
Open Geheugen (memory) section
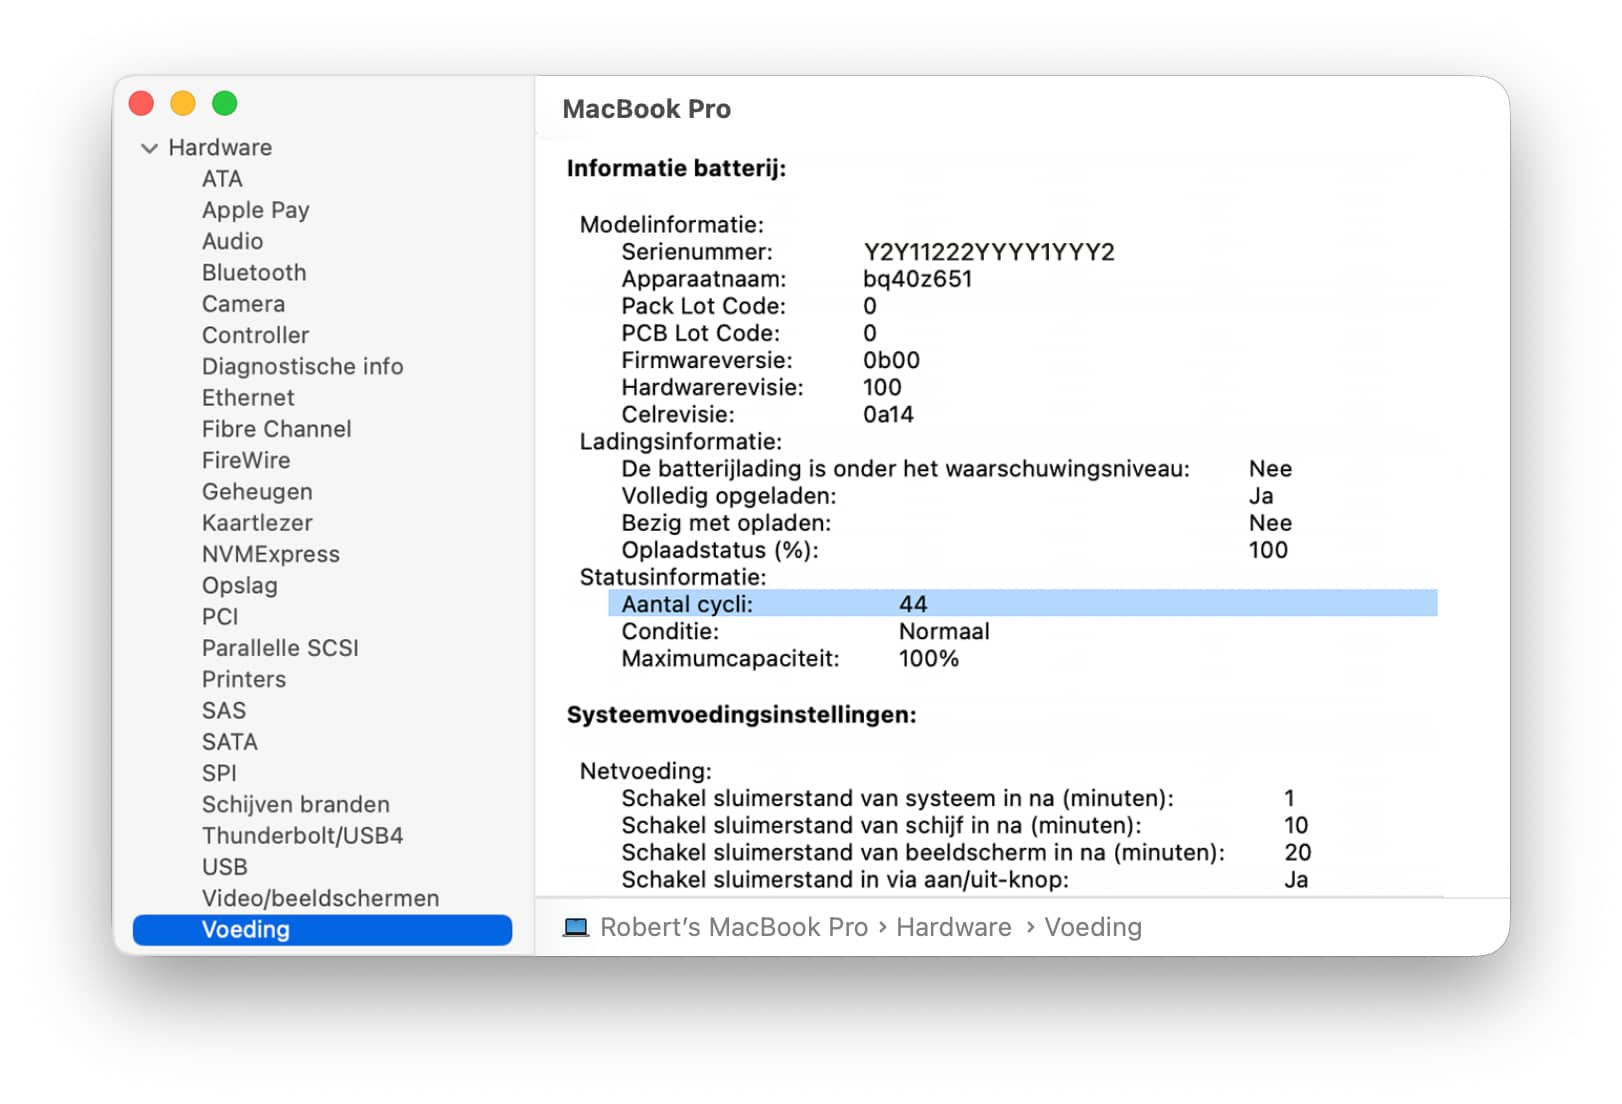[x=257, y=492]
